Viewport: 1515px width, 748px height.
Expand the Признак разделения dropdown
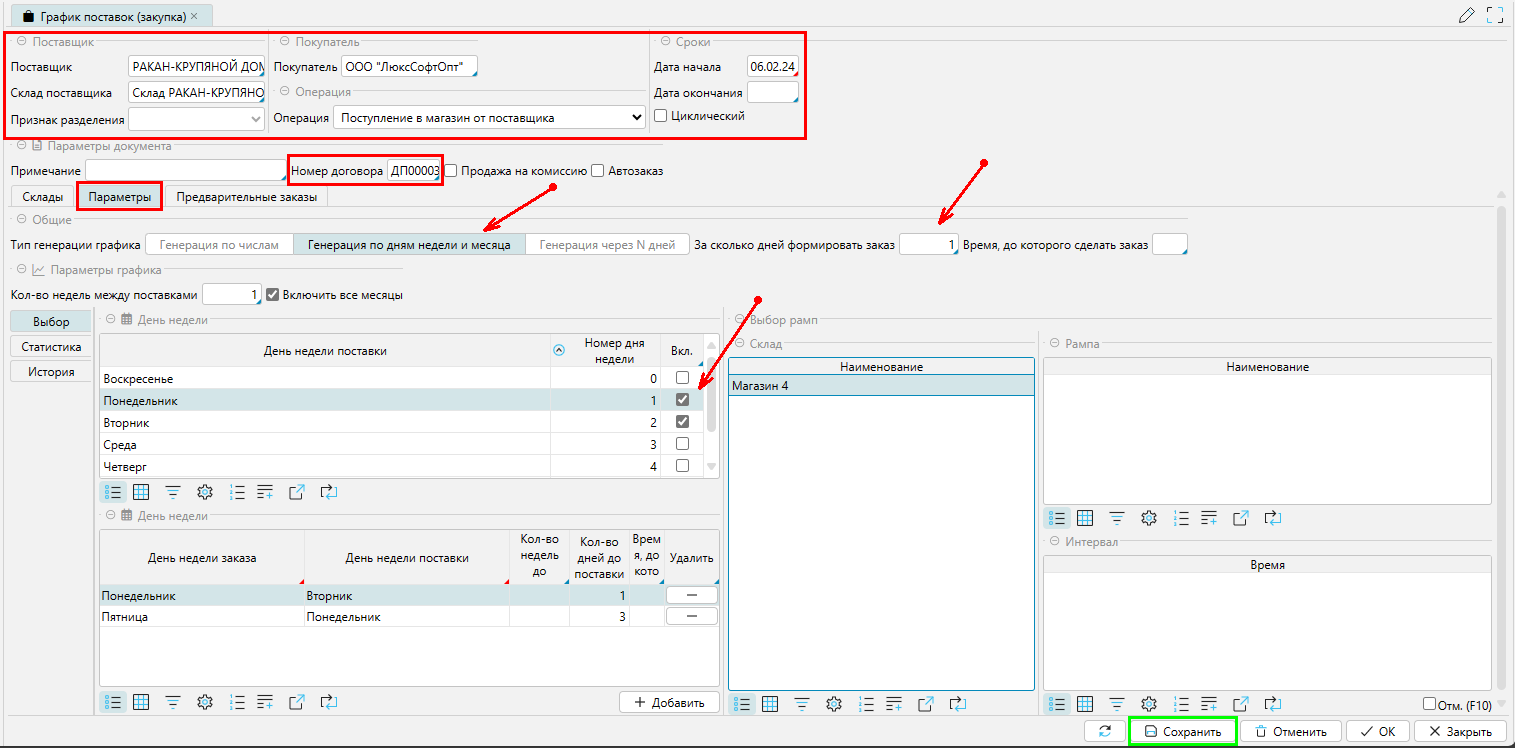[x=255, y=120]
